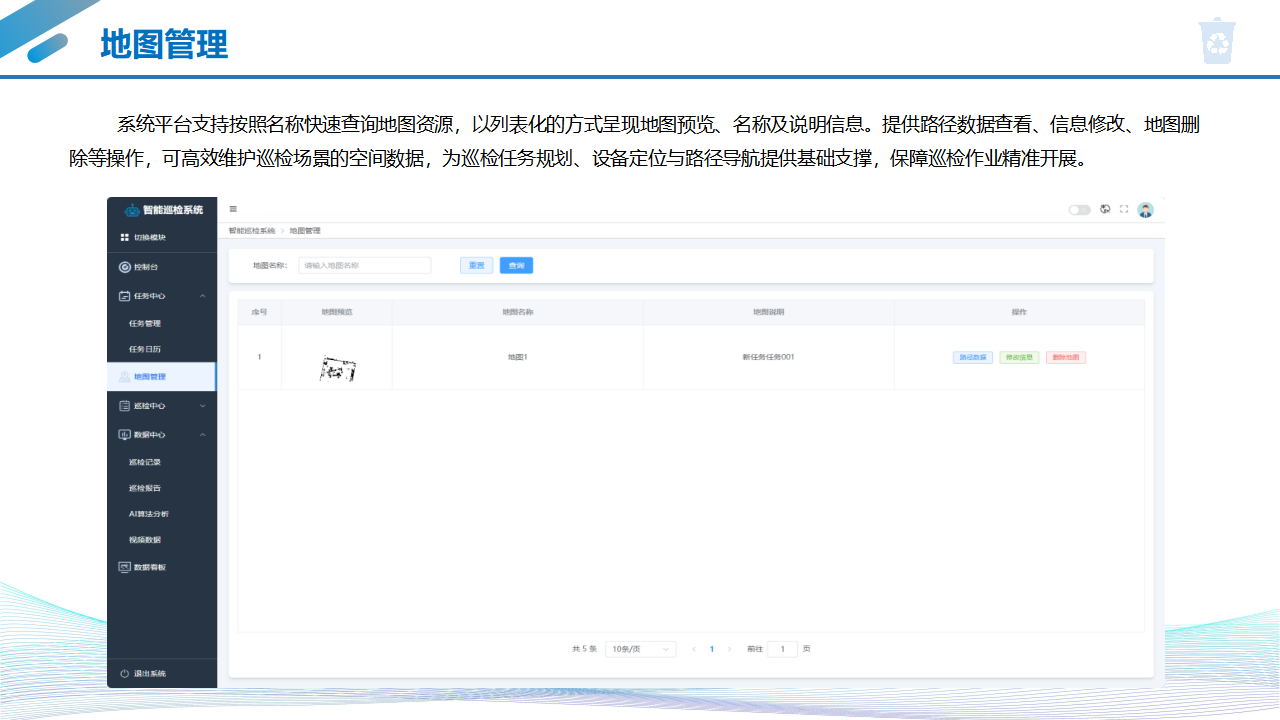The width and height of the screenshot is (1280, 720).
Task: Click the 地图1 name cell
Action: click(x=517, y=357)
